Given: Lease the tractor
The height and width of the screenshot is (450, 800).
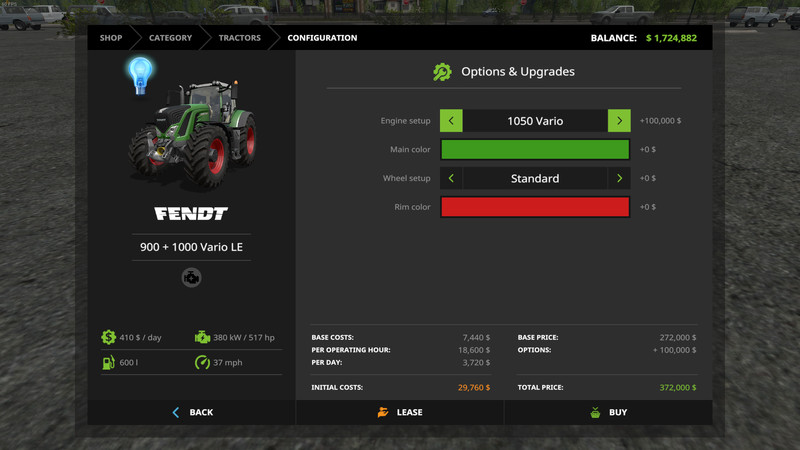Looking at the screenshot, I should 400,412.
